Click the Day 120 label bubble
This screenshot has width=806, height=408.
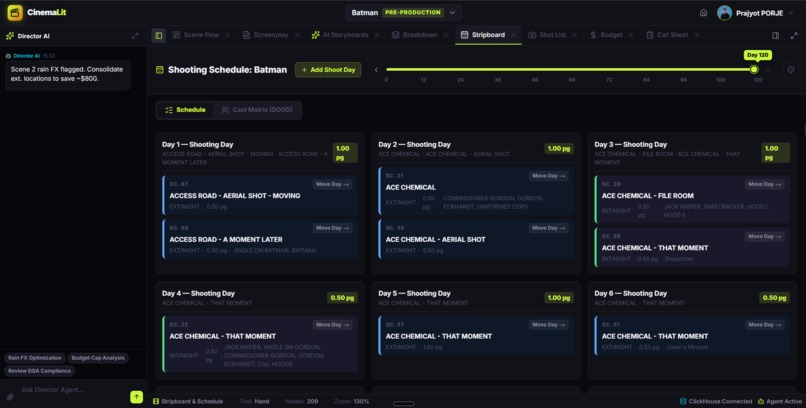(x=758, y=55)
